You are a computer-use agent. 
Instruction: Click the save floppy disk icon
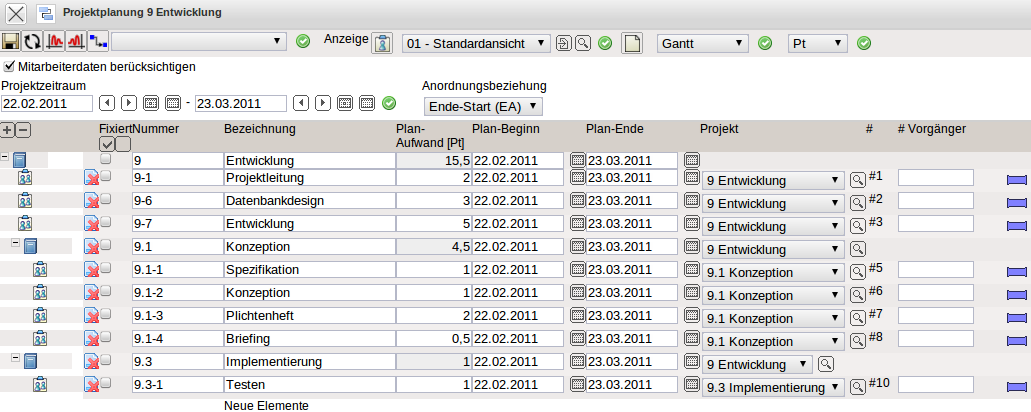[10, 42]
